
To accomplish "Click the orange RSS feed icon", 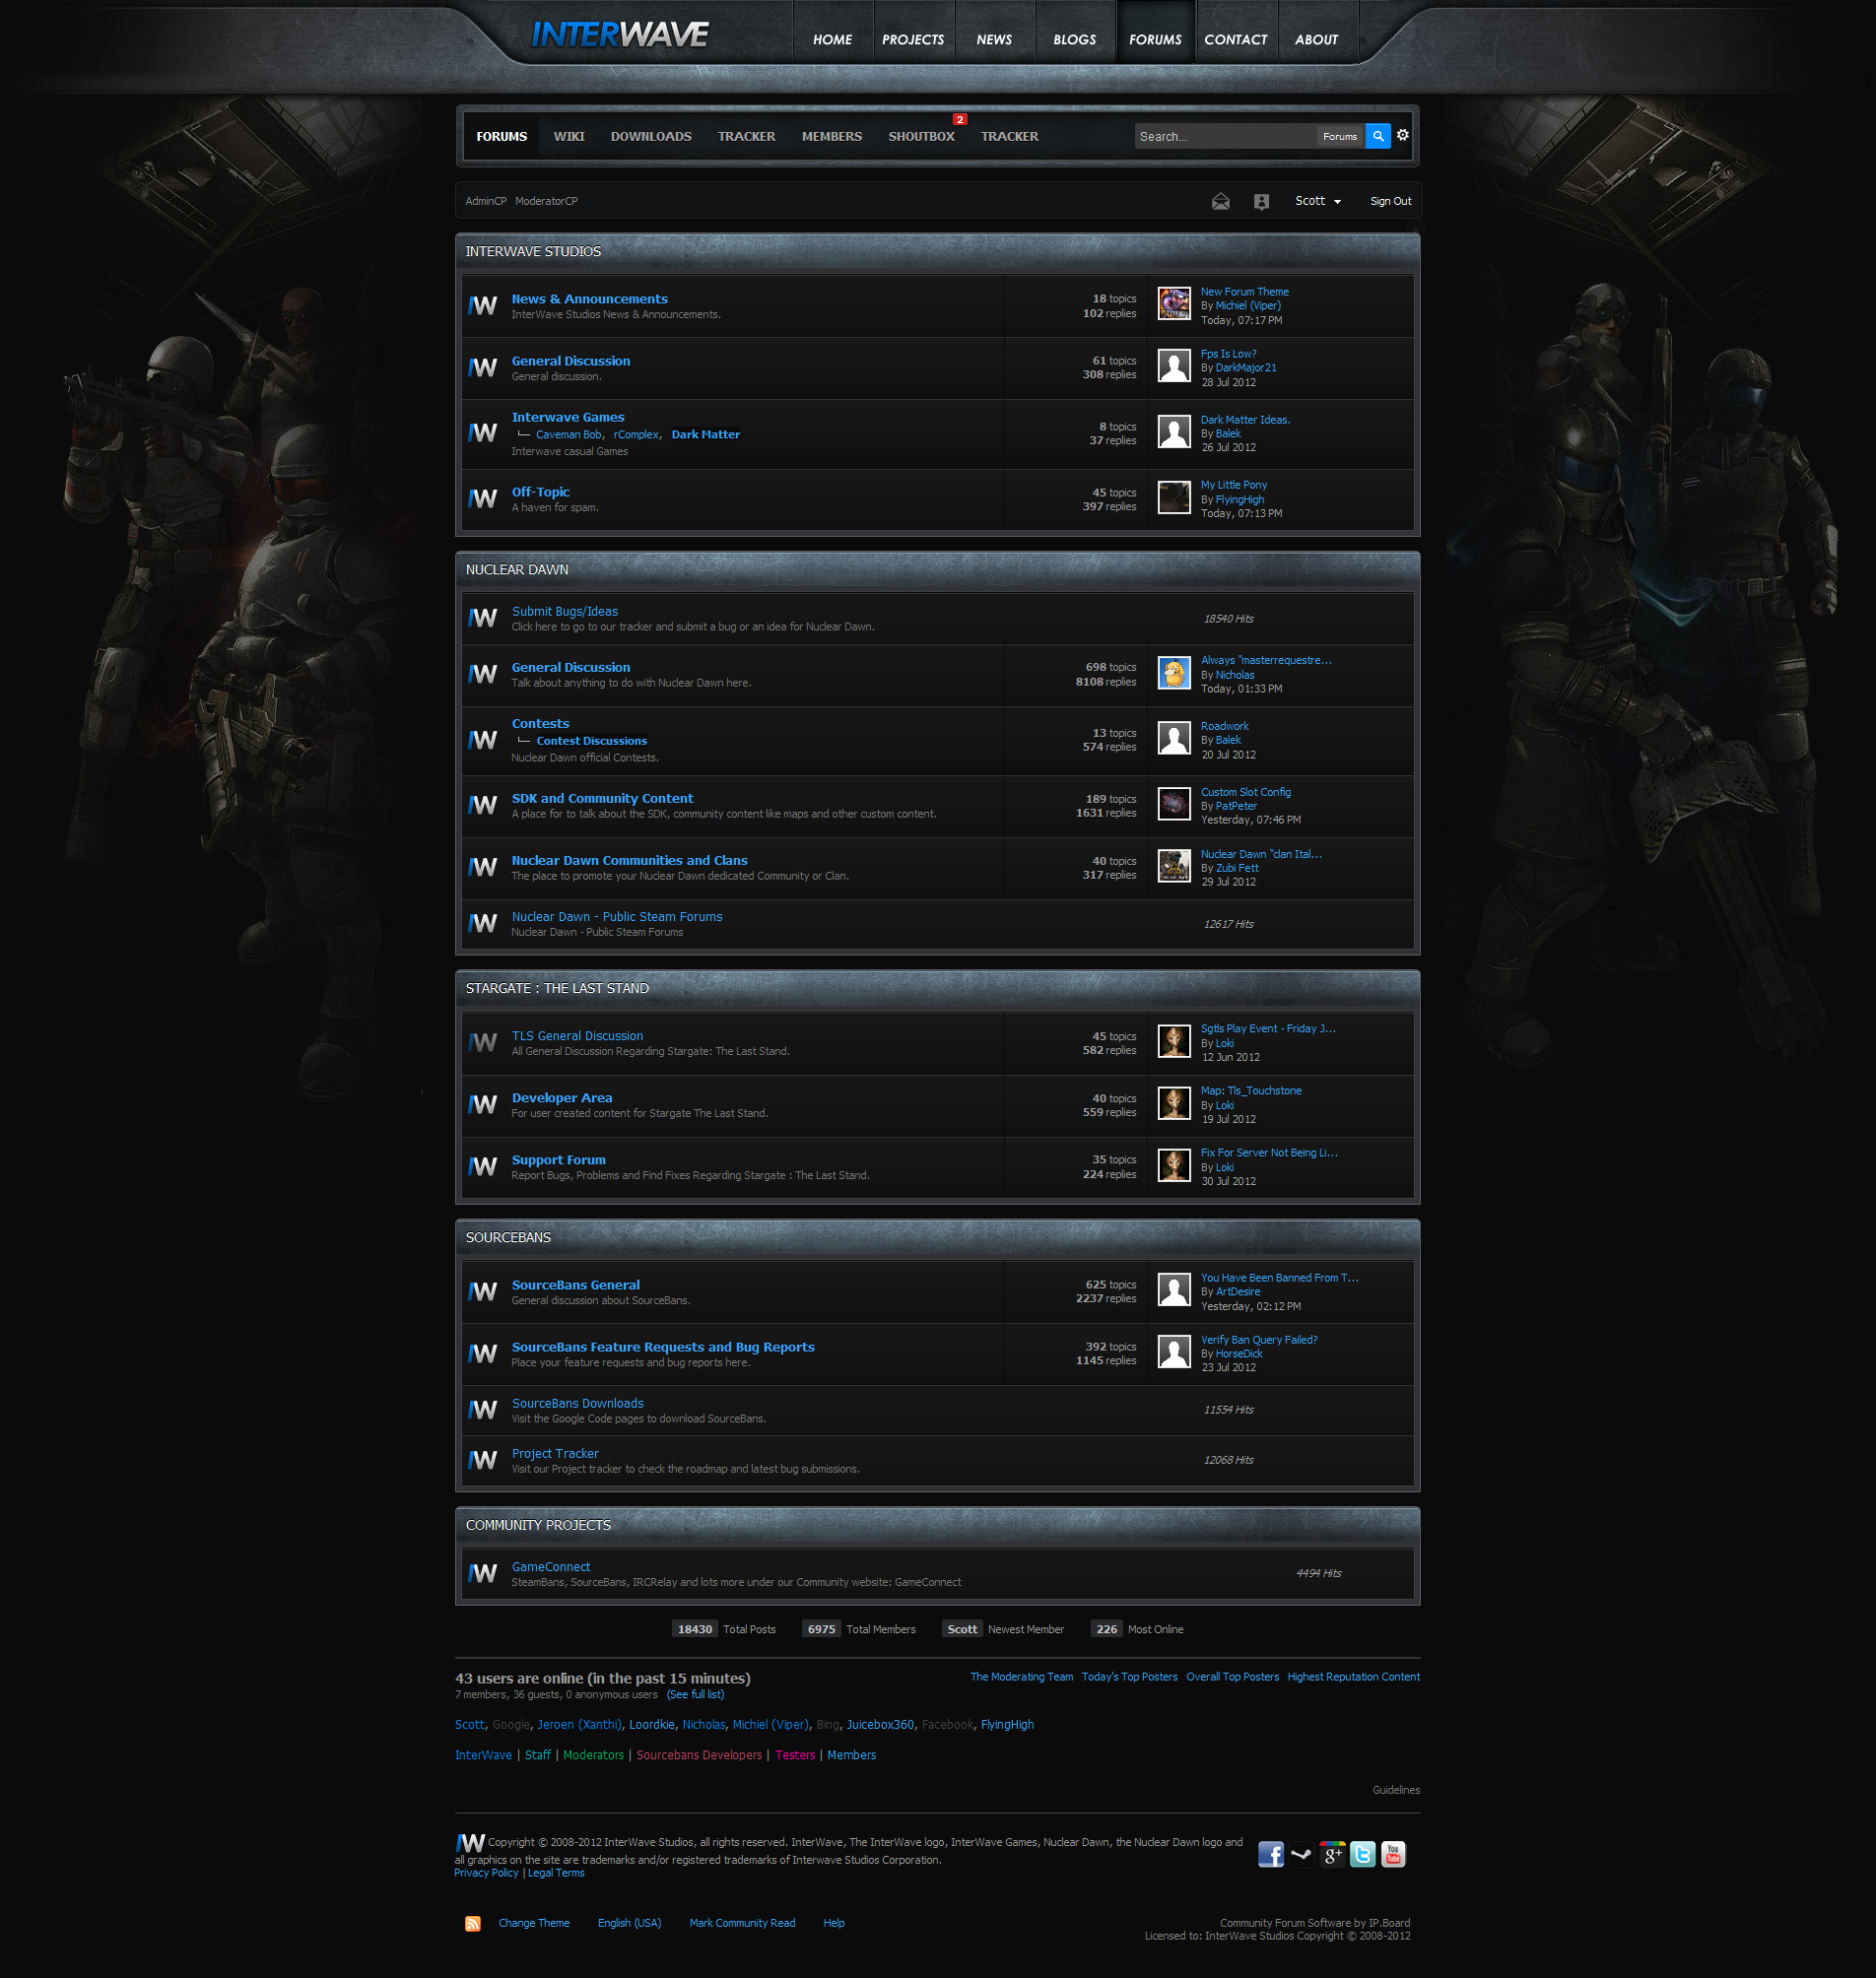I will coord(473,1923).
